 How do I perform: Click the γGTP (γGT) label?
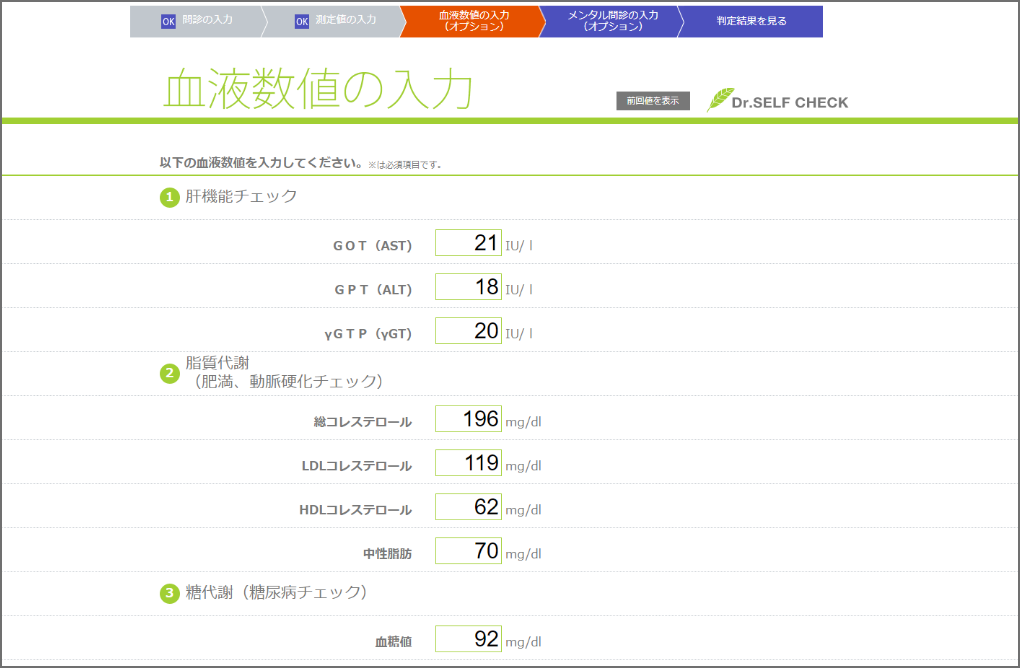[x=368, y=334]
